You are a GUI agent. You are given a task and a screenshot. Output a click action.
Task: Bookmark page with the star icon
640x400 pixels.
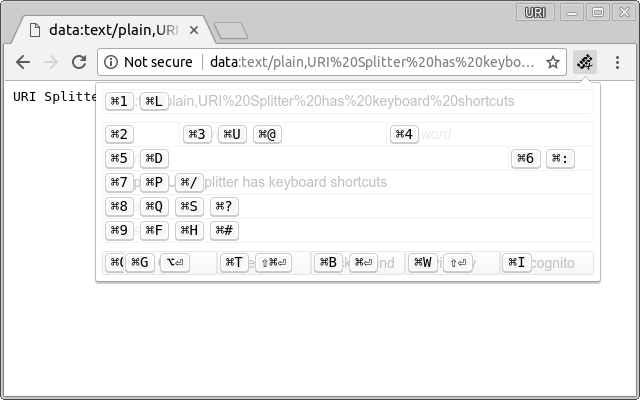[553, 62]
